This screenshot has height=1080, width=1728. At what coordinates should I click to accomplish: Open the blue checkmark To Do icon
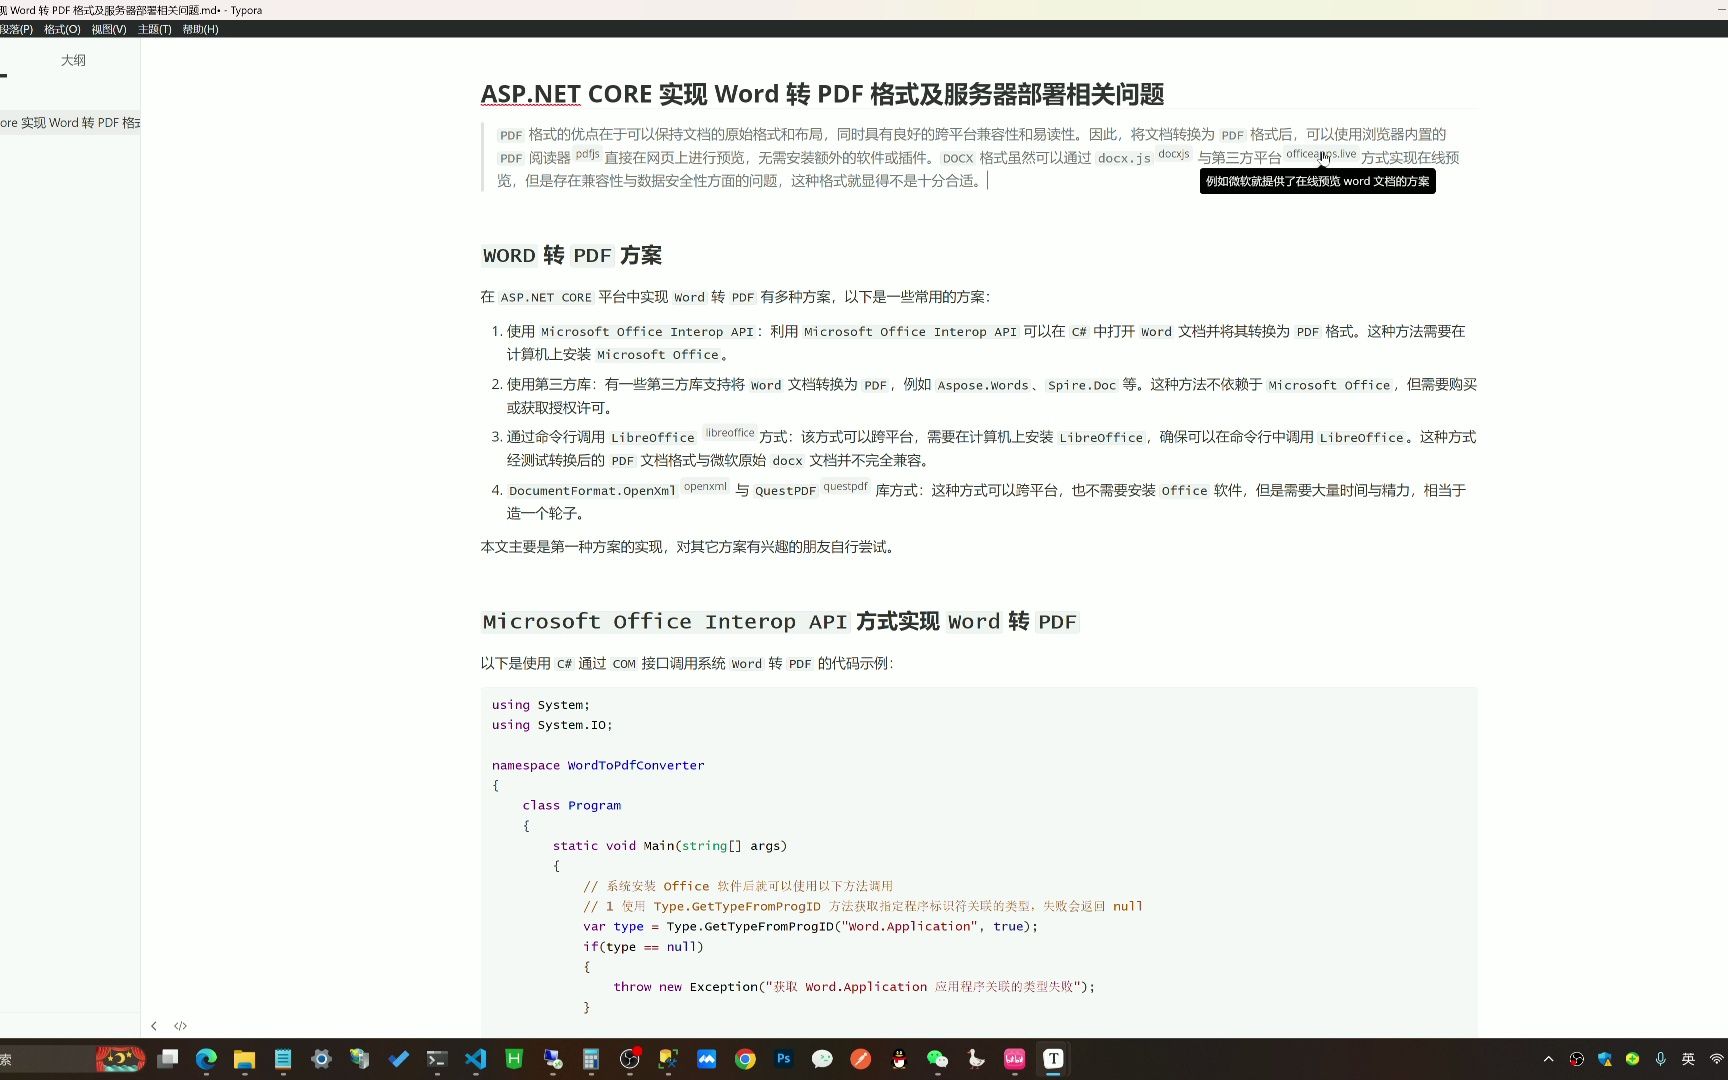pyautogui.click(x=399, y=1059)
